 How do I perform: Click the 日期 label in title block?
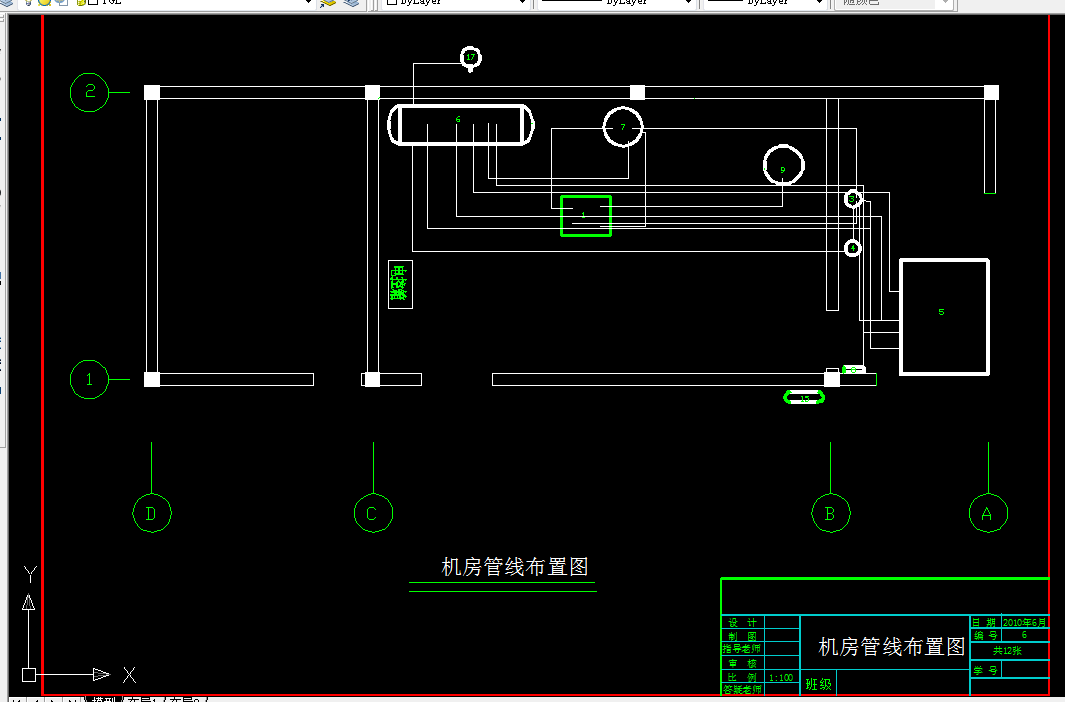coord(984,622)
